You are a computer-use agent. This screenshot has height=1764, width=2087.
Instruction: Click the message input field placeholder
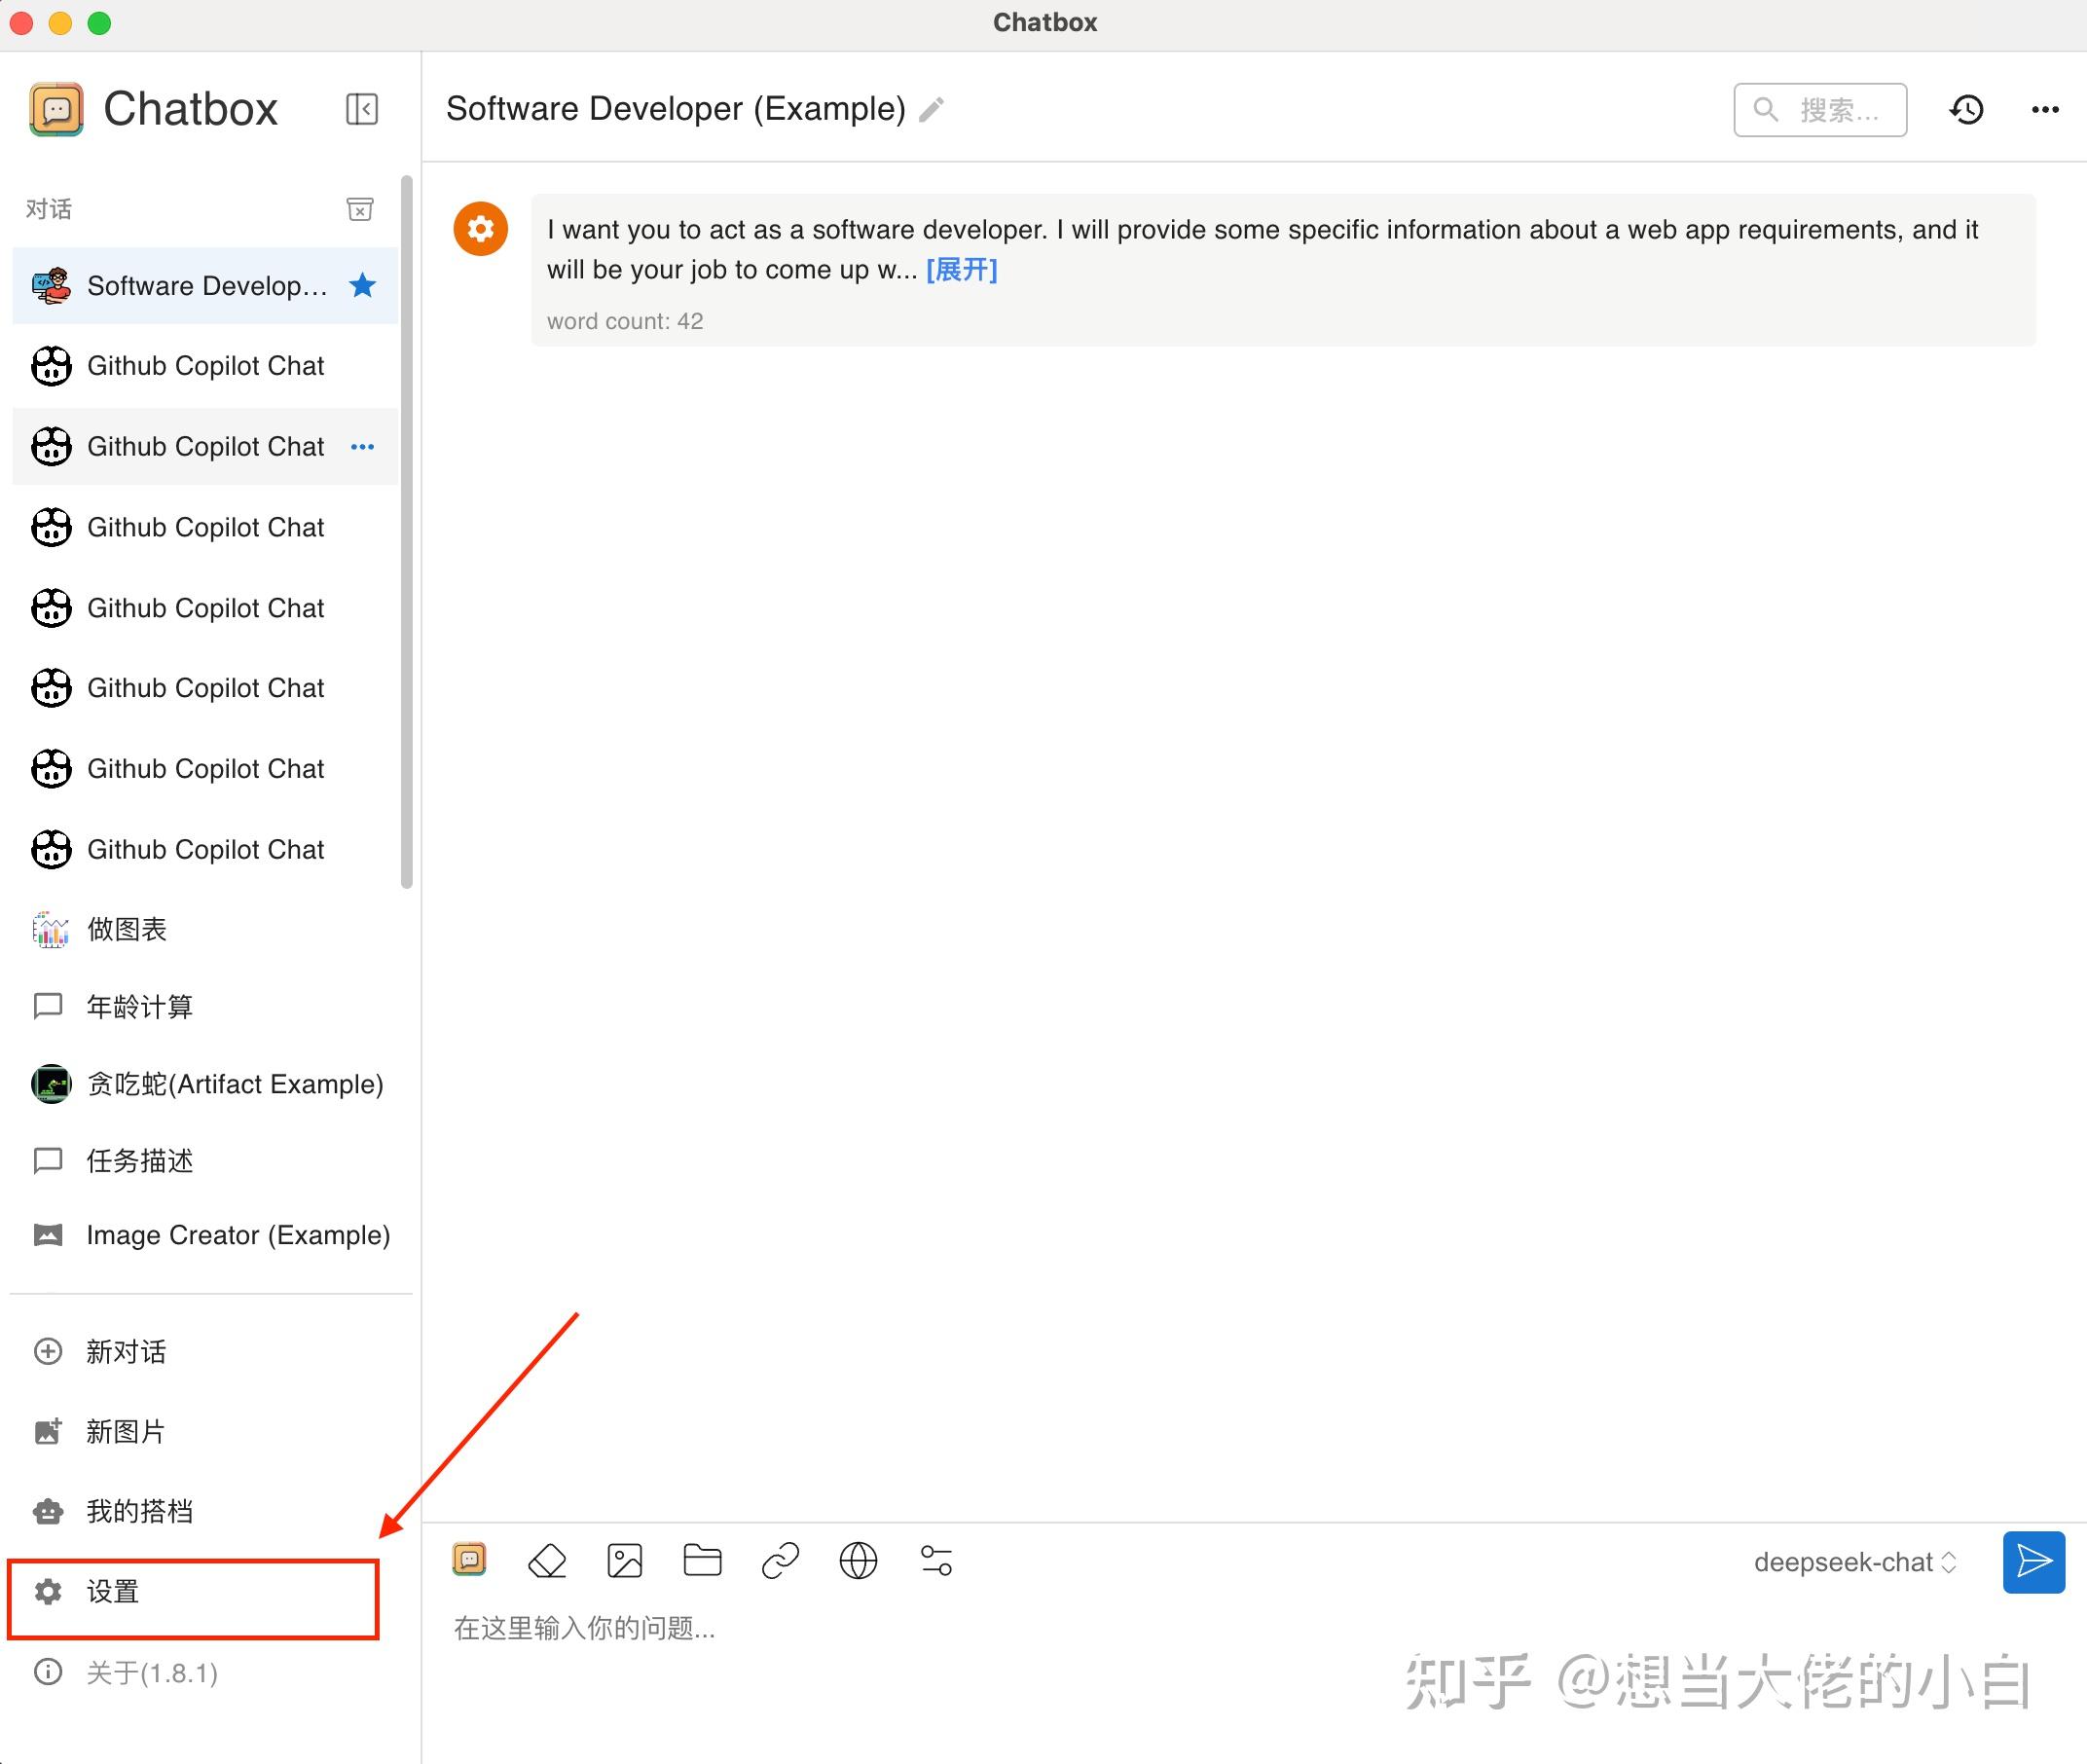[x=585, y=1627]
